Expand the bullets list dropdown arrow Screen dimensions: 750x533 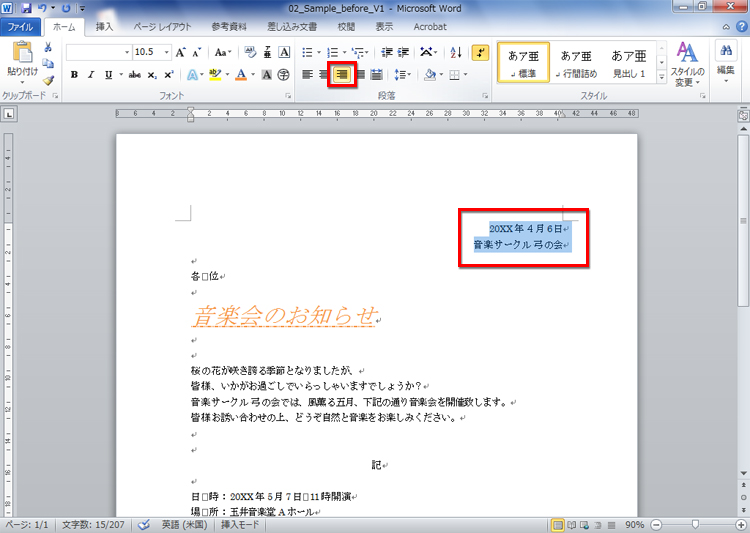tap(319, 52)
